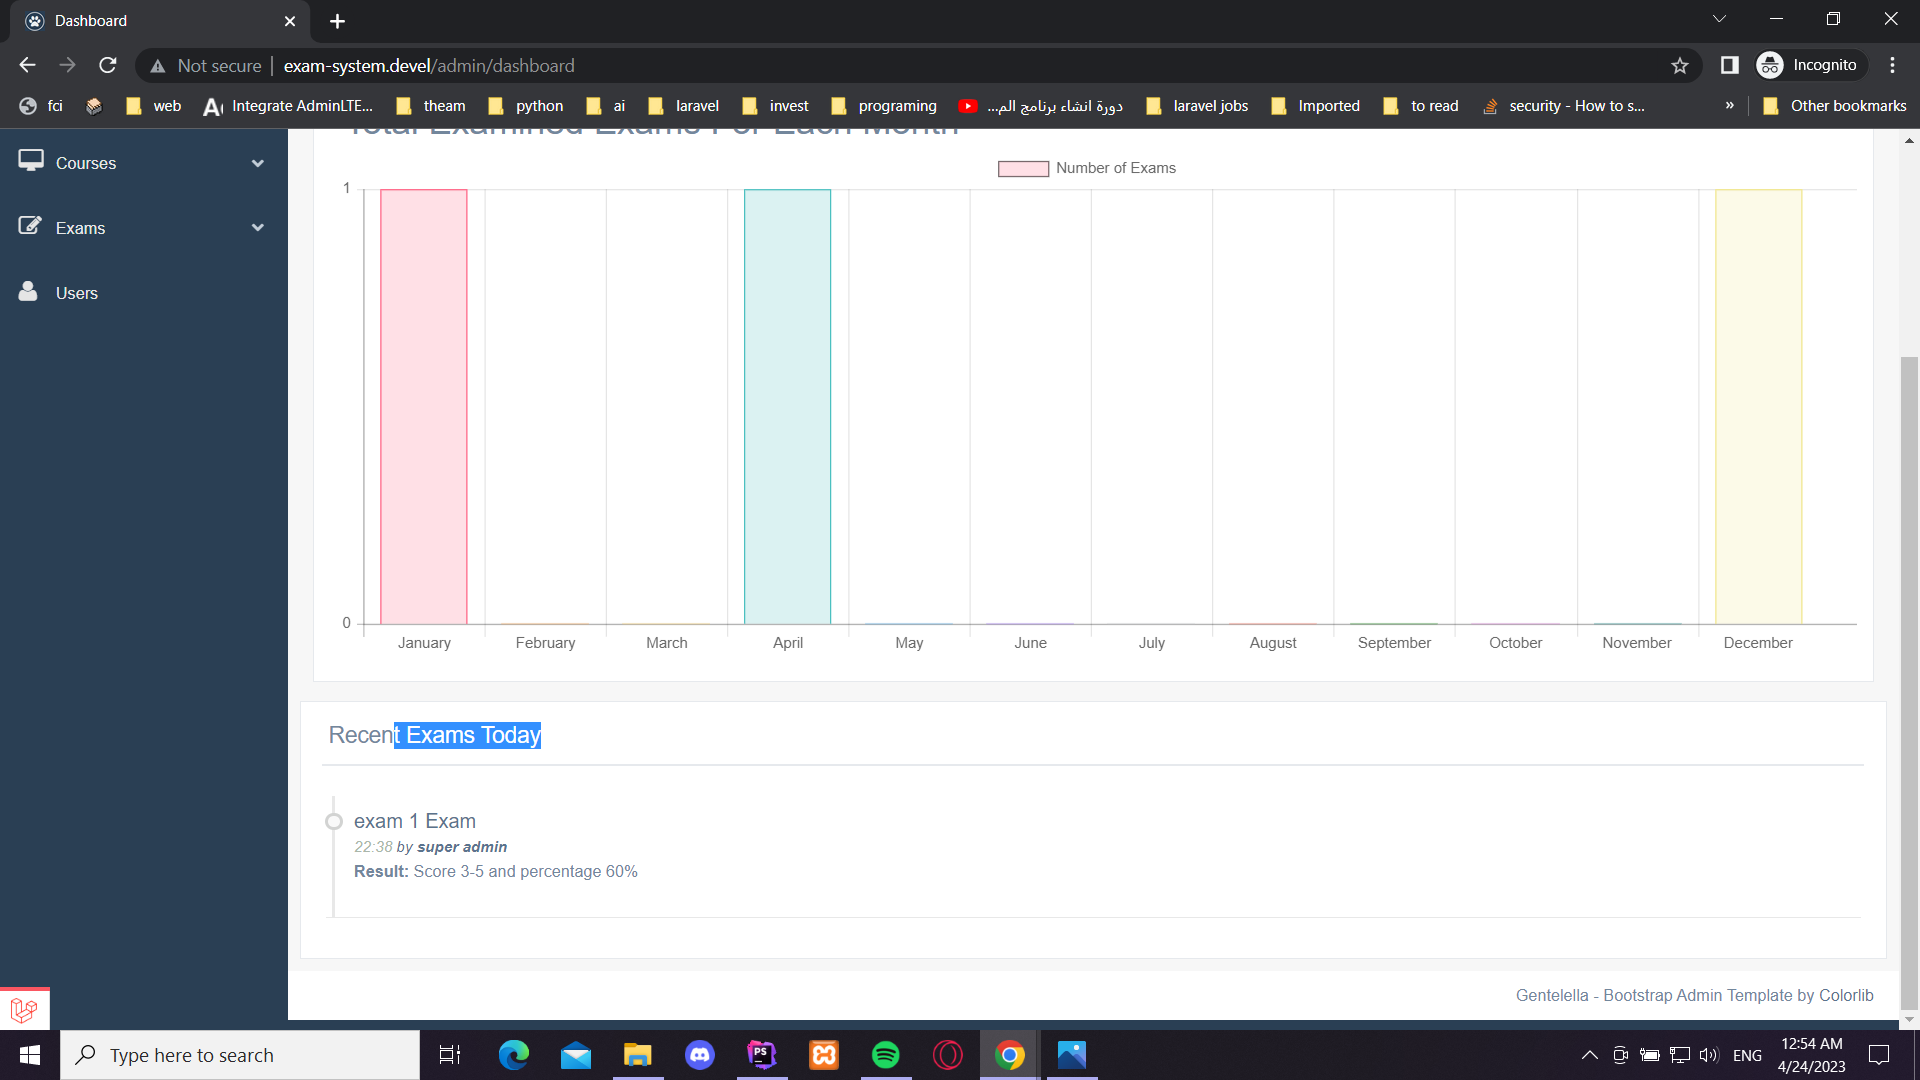Image resolution: width=1920 pixels, height=1080 pixels.
Task: Reload the dashboard page
Action: 108,65
